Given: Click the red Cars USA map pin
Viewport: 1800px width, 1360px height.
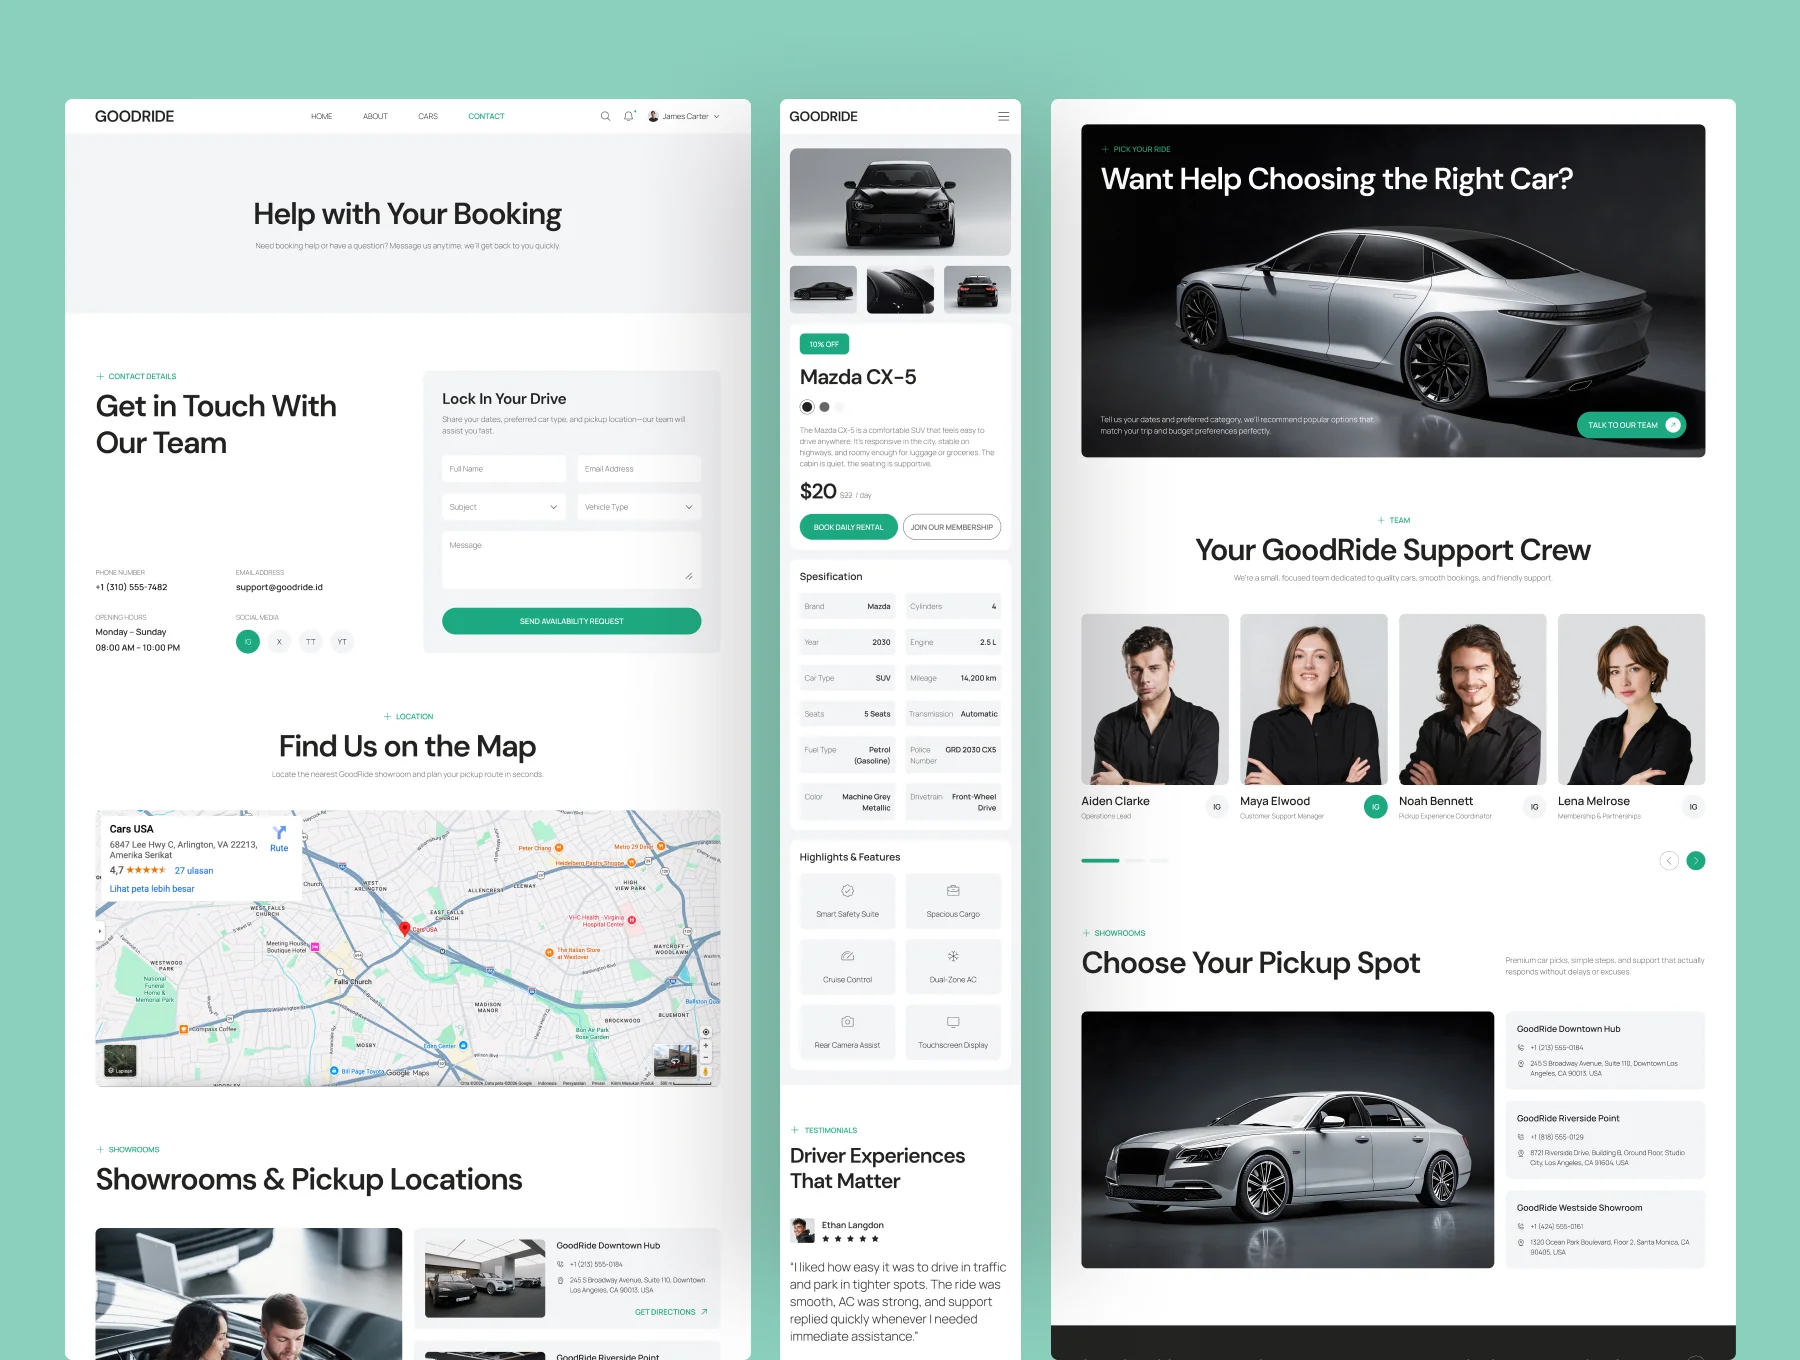Looking at the screenshot, I should pos(404,929).
